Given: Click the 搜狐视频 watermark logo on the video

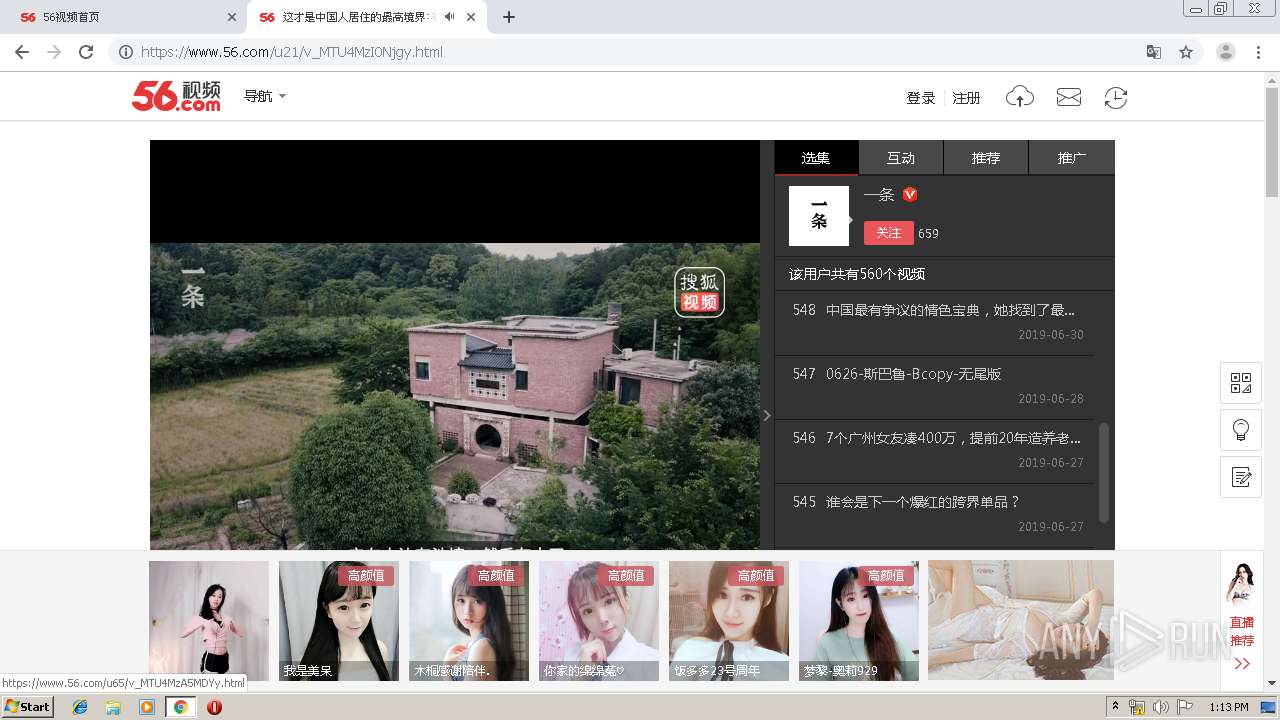Looking at the screenshot, I should point(700,292).
